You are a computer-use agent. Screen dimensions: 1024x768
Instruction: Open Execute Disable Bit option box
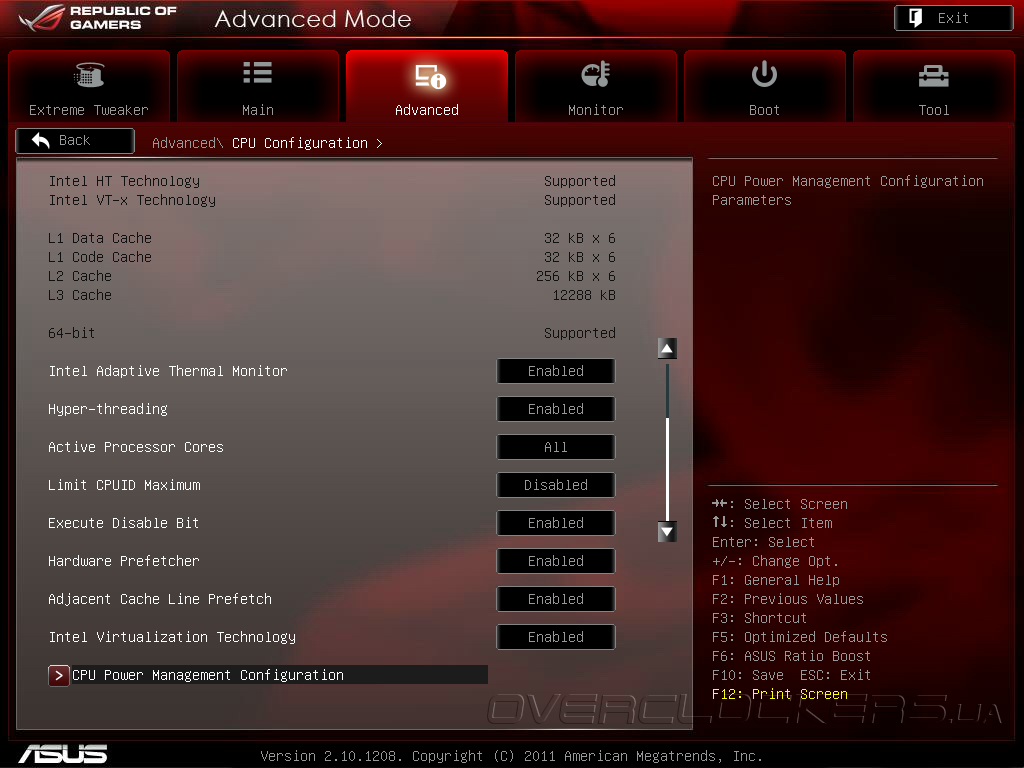556,523
